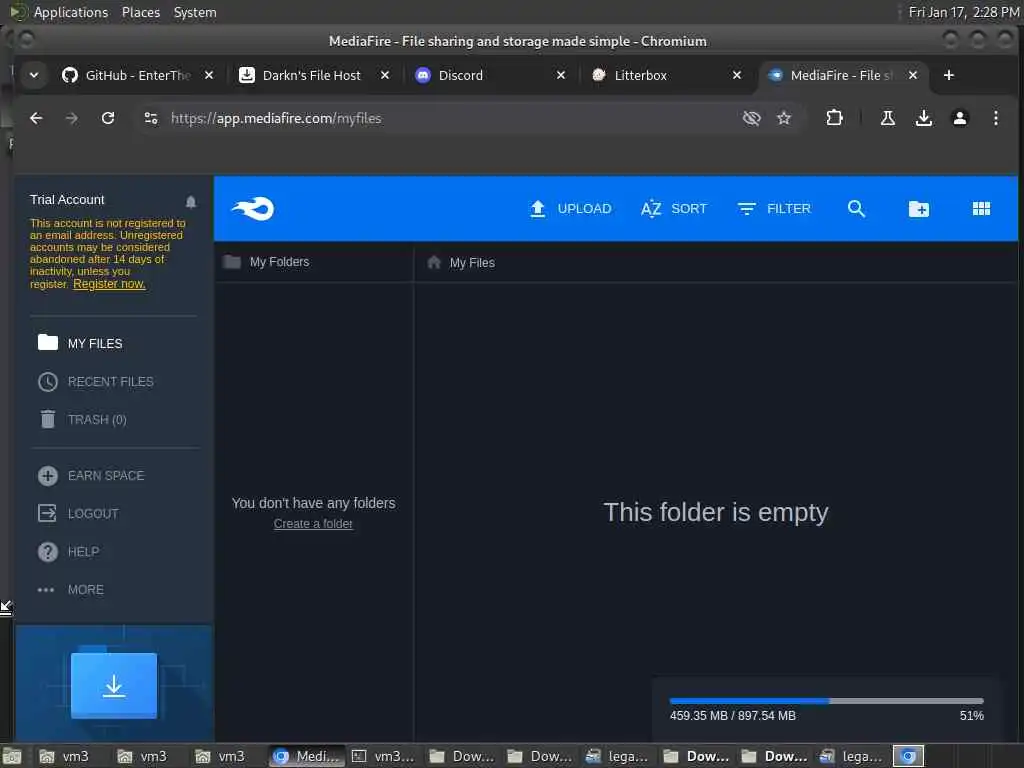1024x768 pixels.
Task: Click the MediaFire flame logo
Action: (253, 209)
